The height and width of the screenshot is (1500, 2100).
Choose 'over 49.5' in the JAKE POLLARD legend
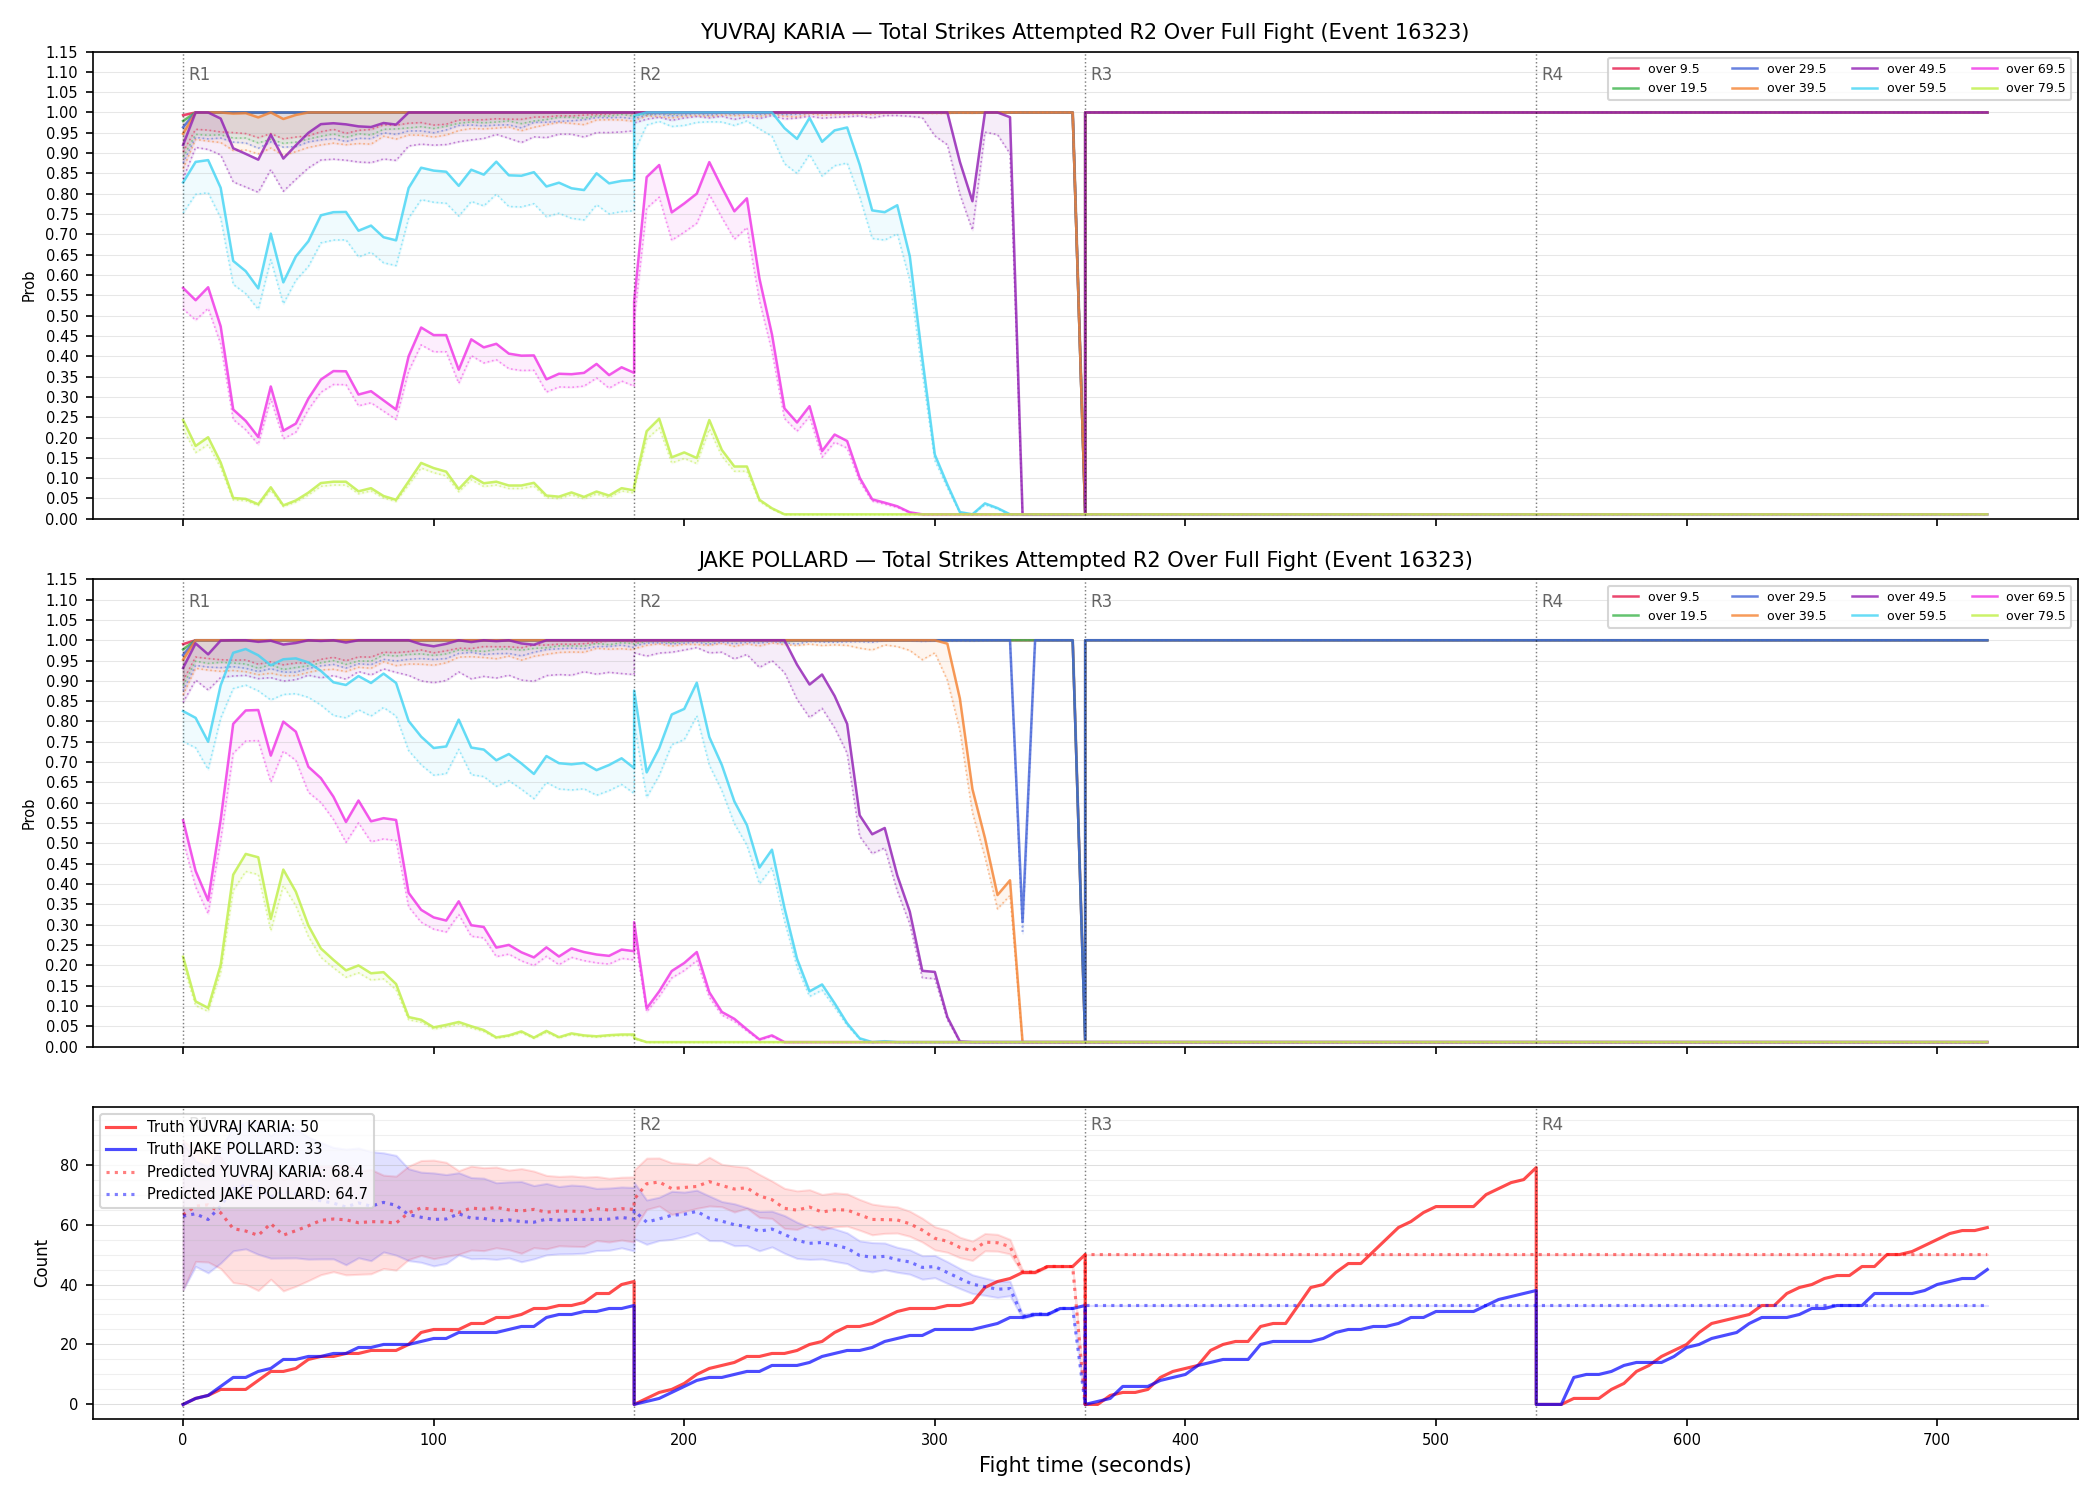1899,597
